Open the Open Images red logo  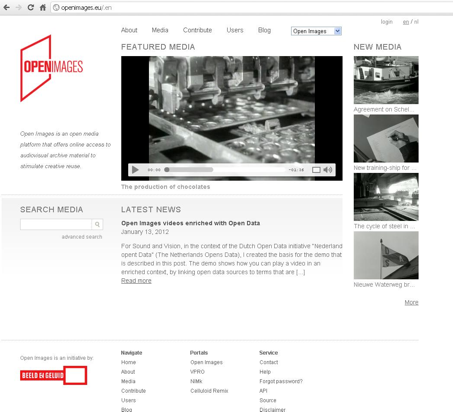[52, 68]
